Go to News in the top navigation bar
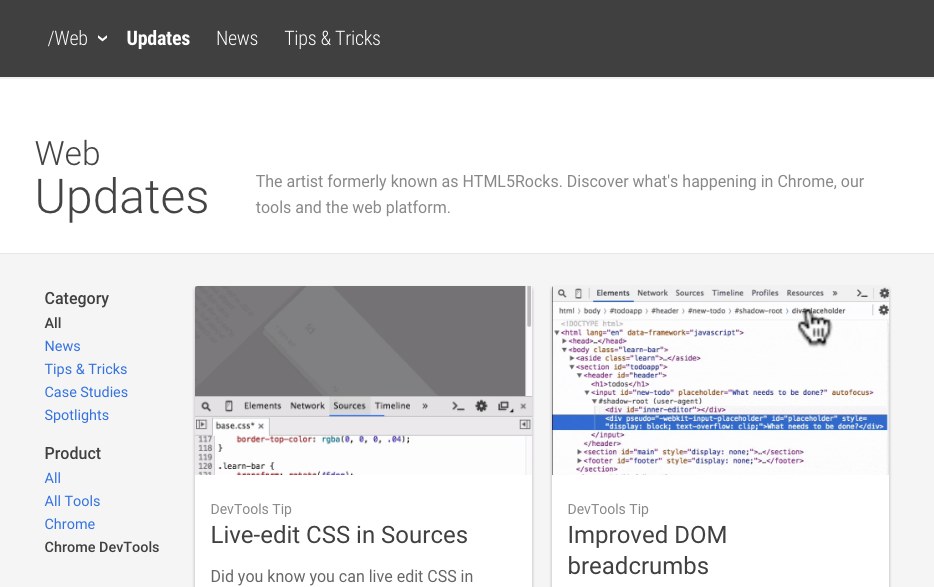 pyautogui.click(x=237, y=39)
